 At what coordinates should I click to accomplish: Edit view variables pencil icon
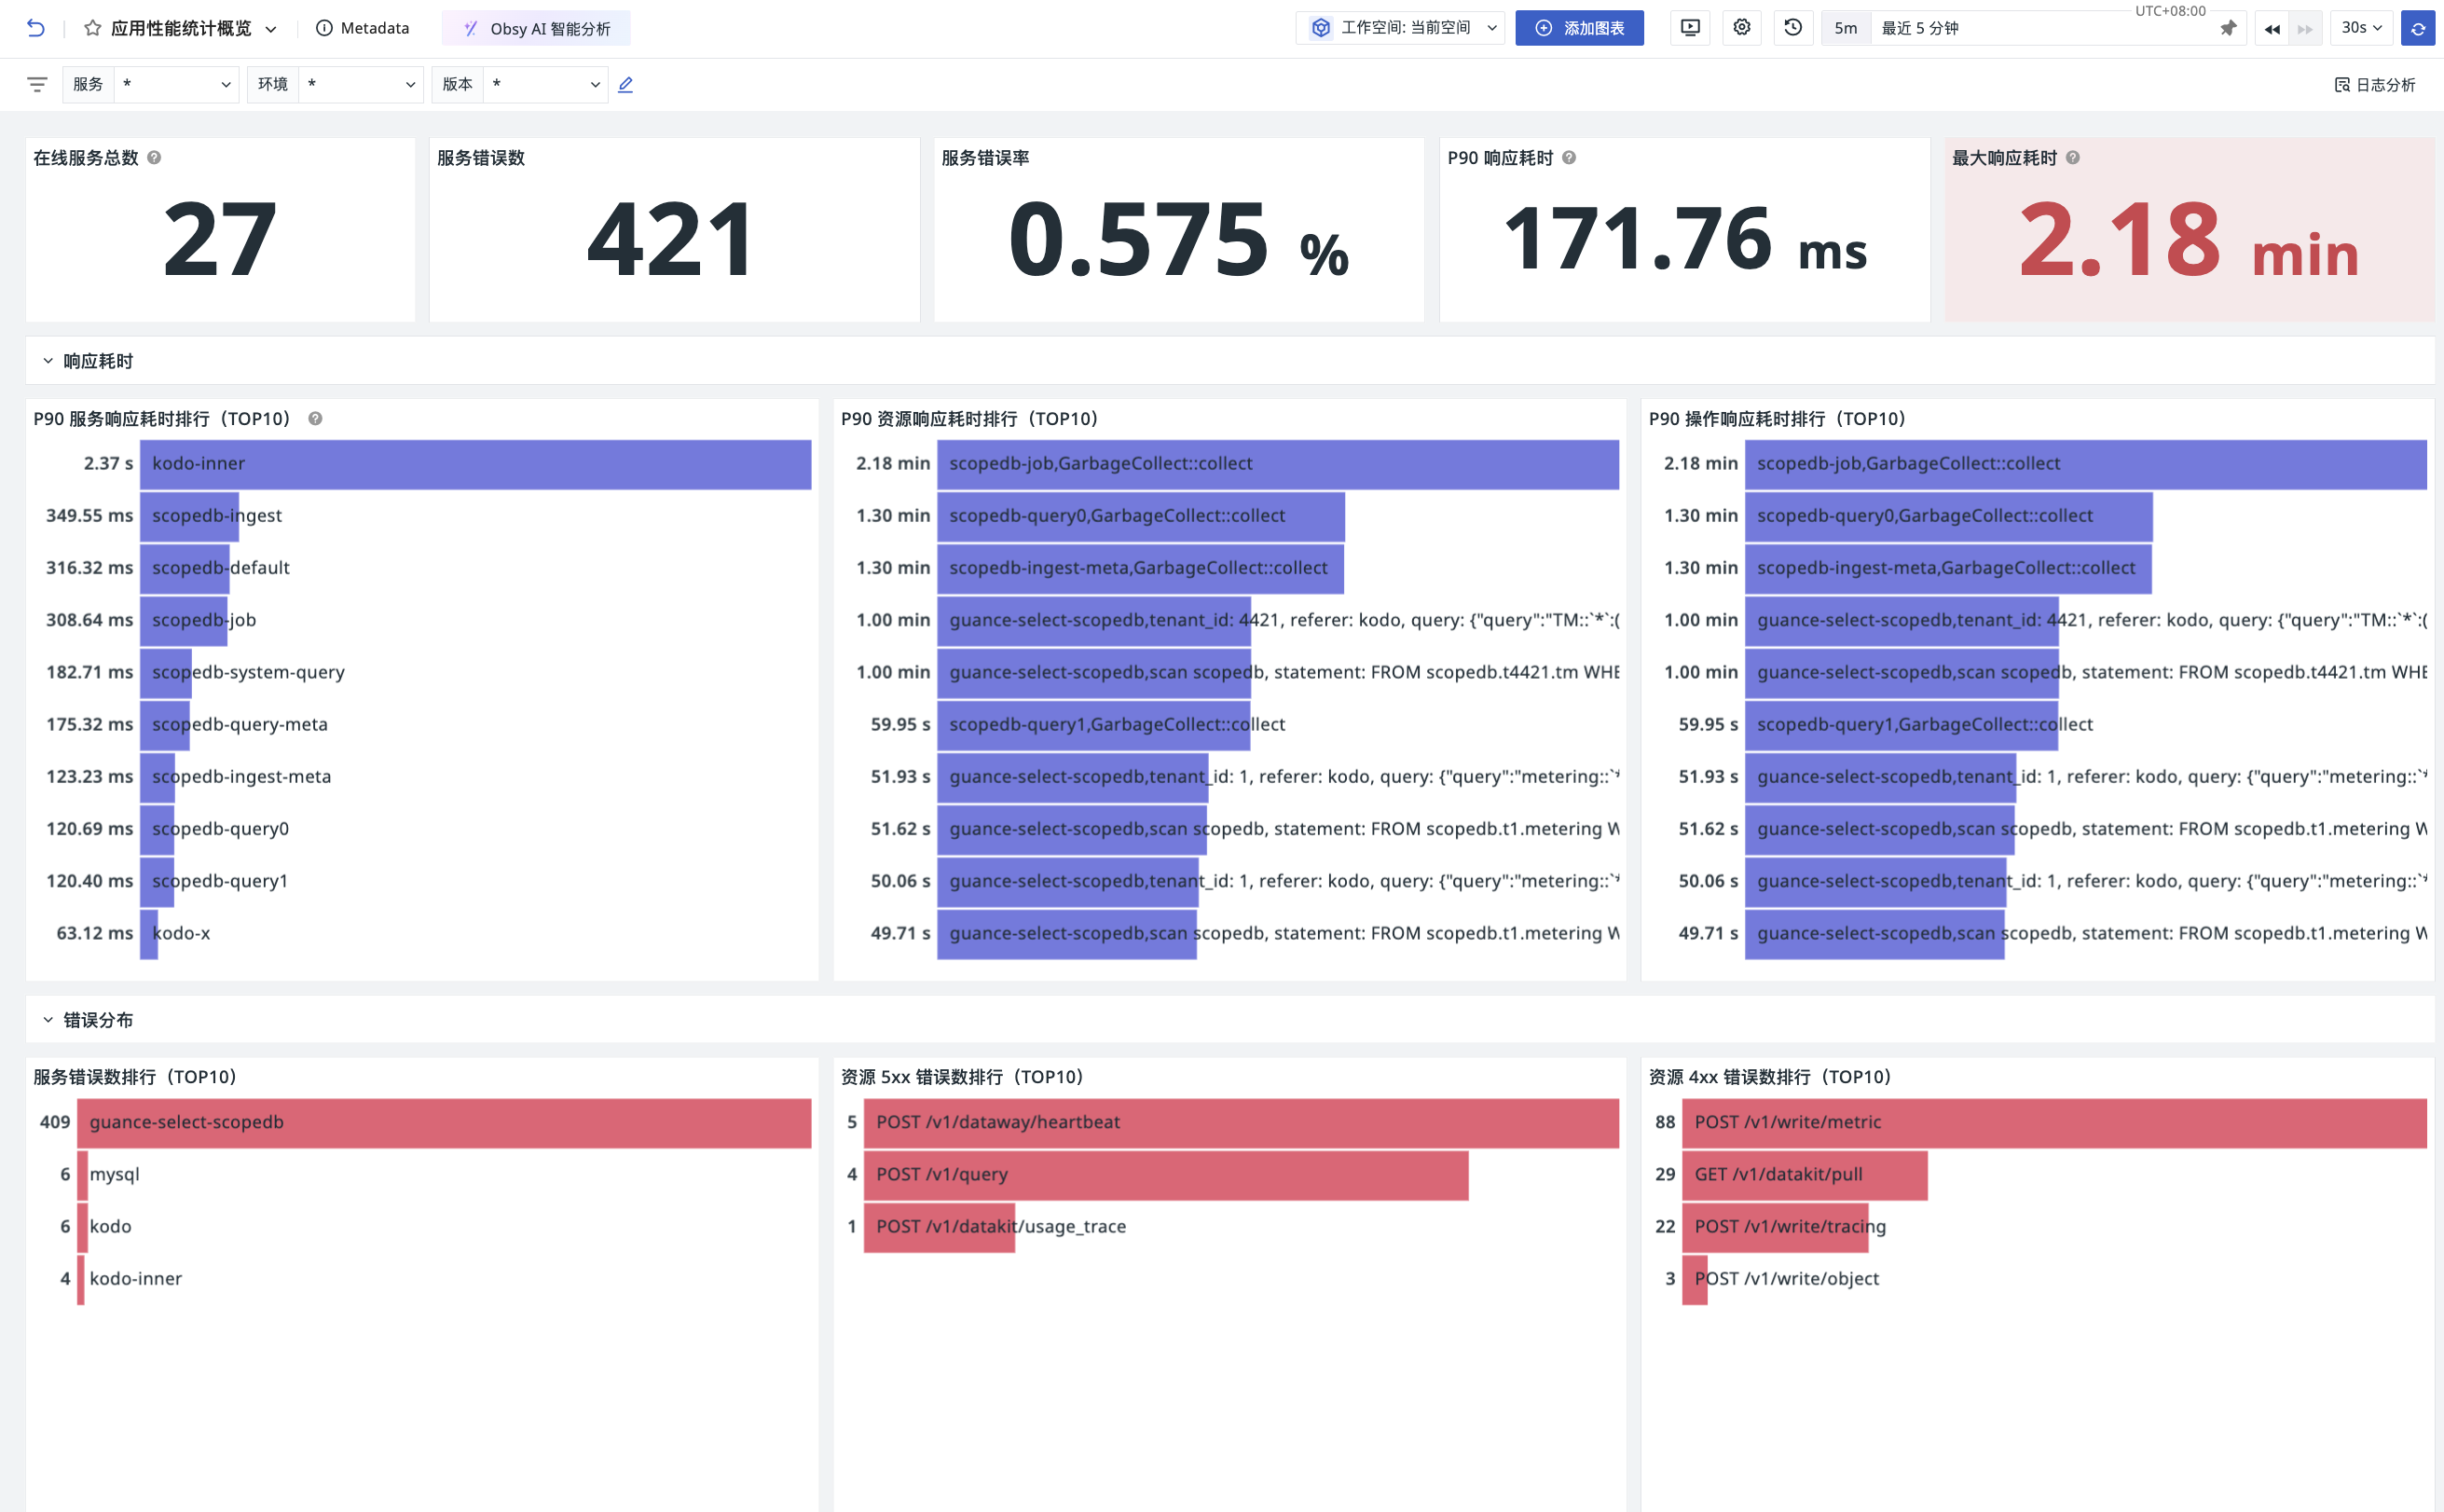point(626,85)
